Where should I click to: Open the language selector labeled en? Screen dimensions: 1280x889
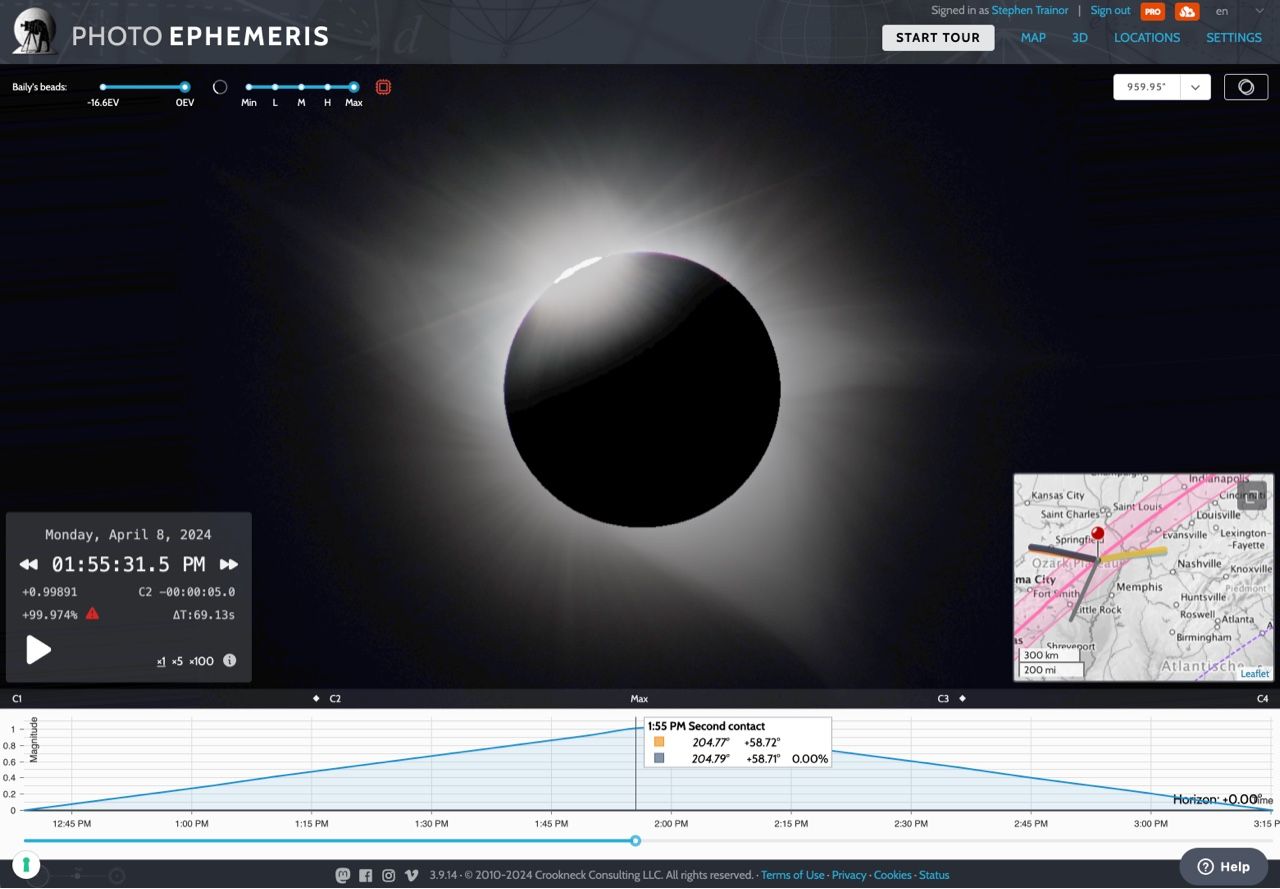(1222, 11)
